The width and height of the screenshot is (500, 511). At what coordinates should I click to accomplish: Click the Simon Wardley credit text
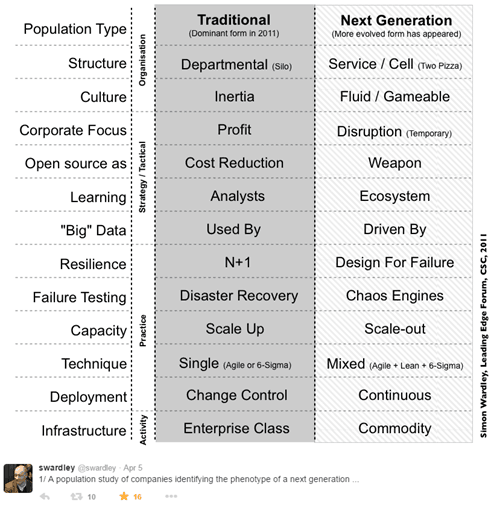click(484, 336)
